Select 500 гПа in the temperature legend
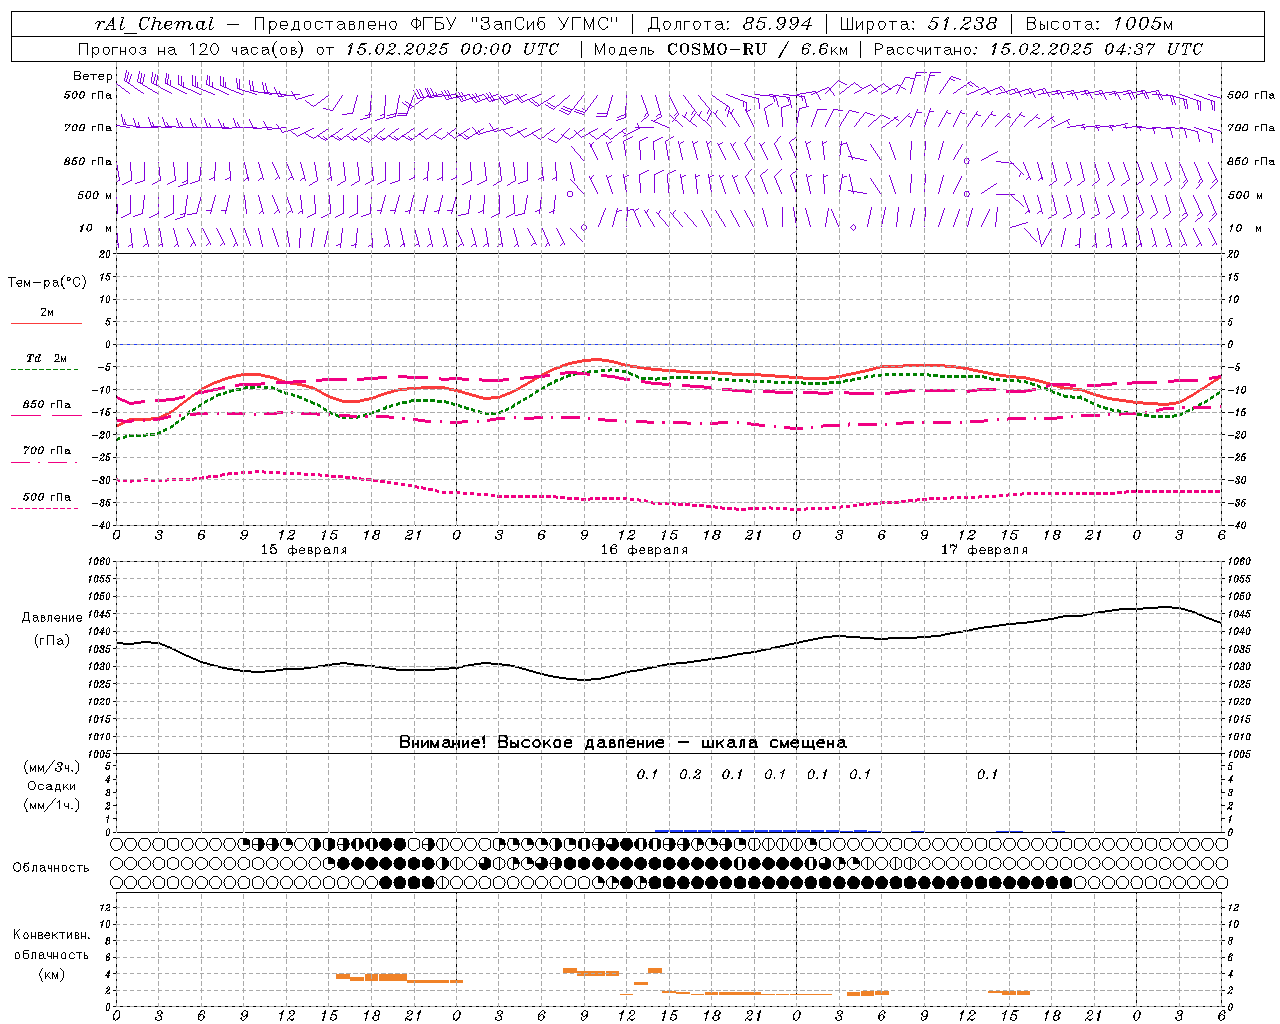The height and width of the screenshot is (1024, 1280). (47, 496)
